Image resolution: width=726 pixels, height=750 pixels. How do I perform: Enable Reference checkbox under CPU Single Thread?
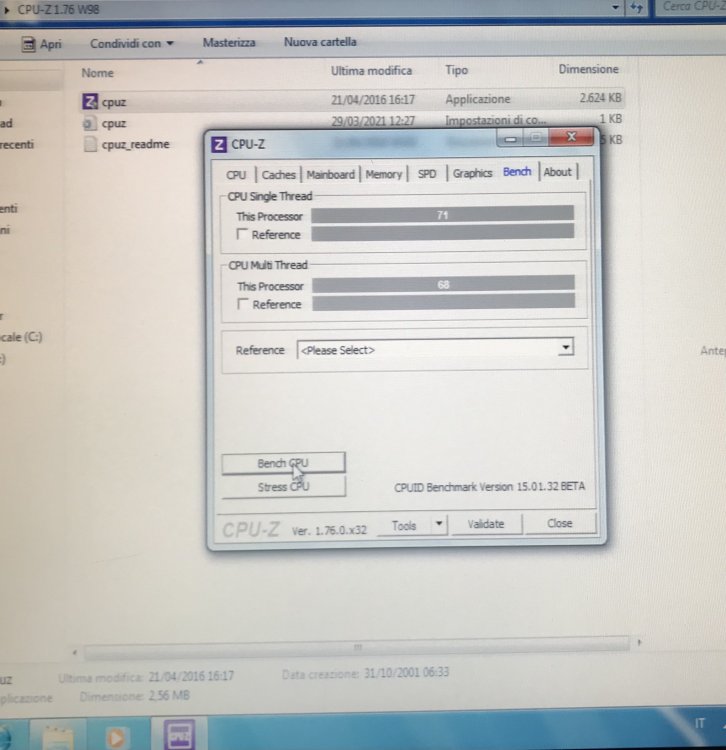[242, 234]
